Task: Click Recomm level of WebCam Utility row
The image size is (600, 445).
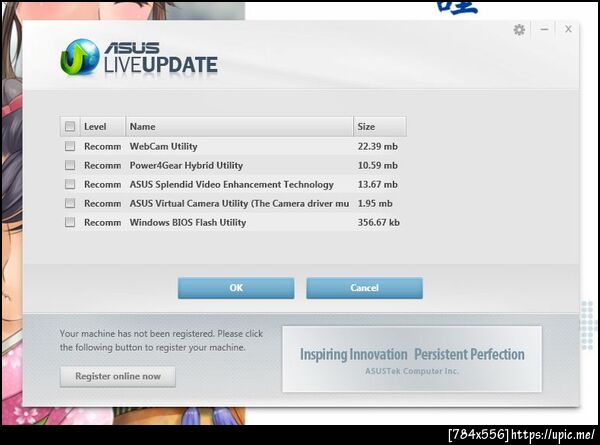Action: click(103, 147)
